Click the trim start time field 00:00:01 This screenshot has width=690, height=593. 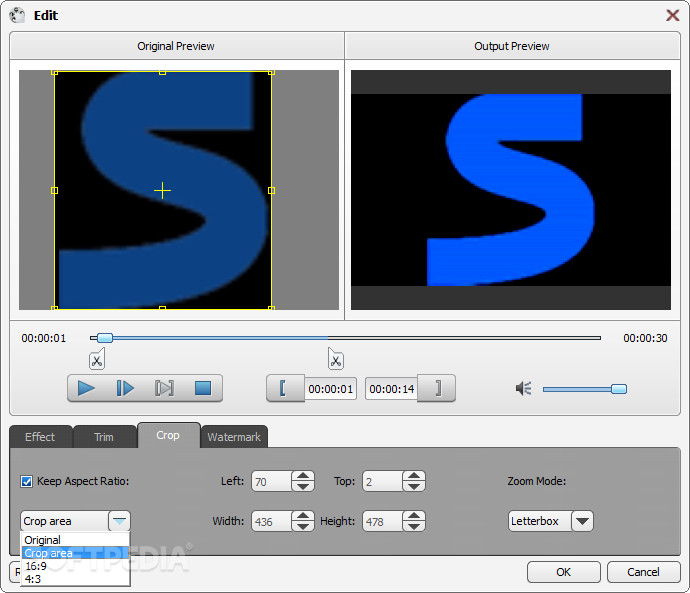(330, 389)
